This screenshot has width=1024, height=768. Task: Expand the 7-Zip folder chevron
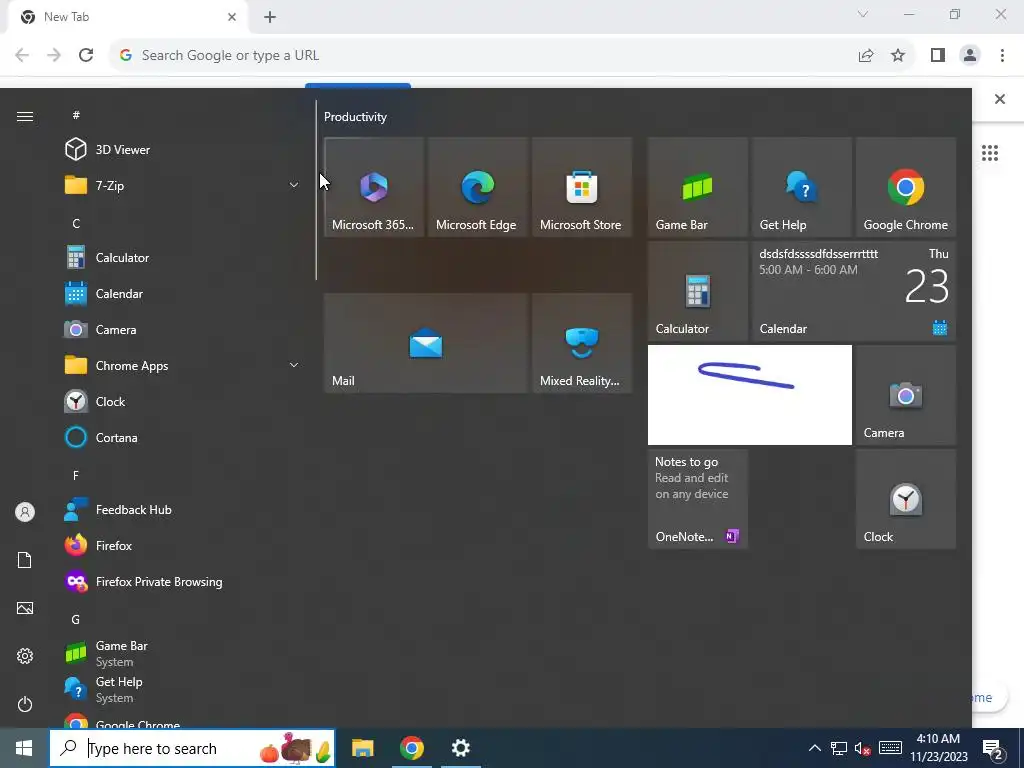click(x=294, y=185)
